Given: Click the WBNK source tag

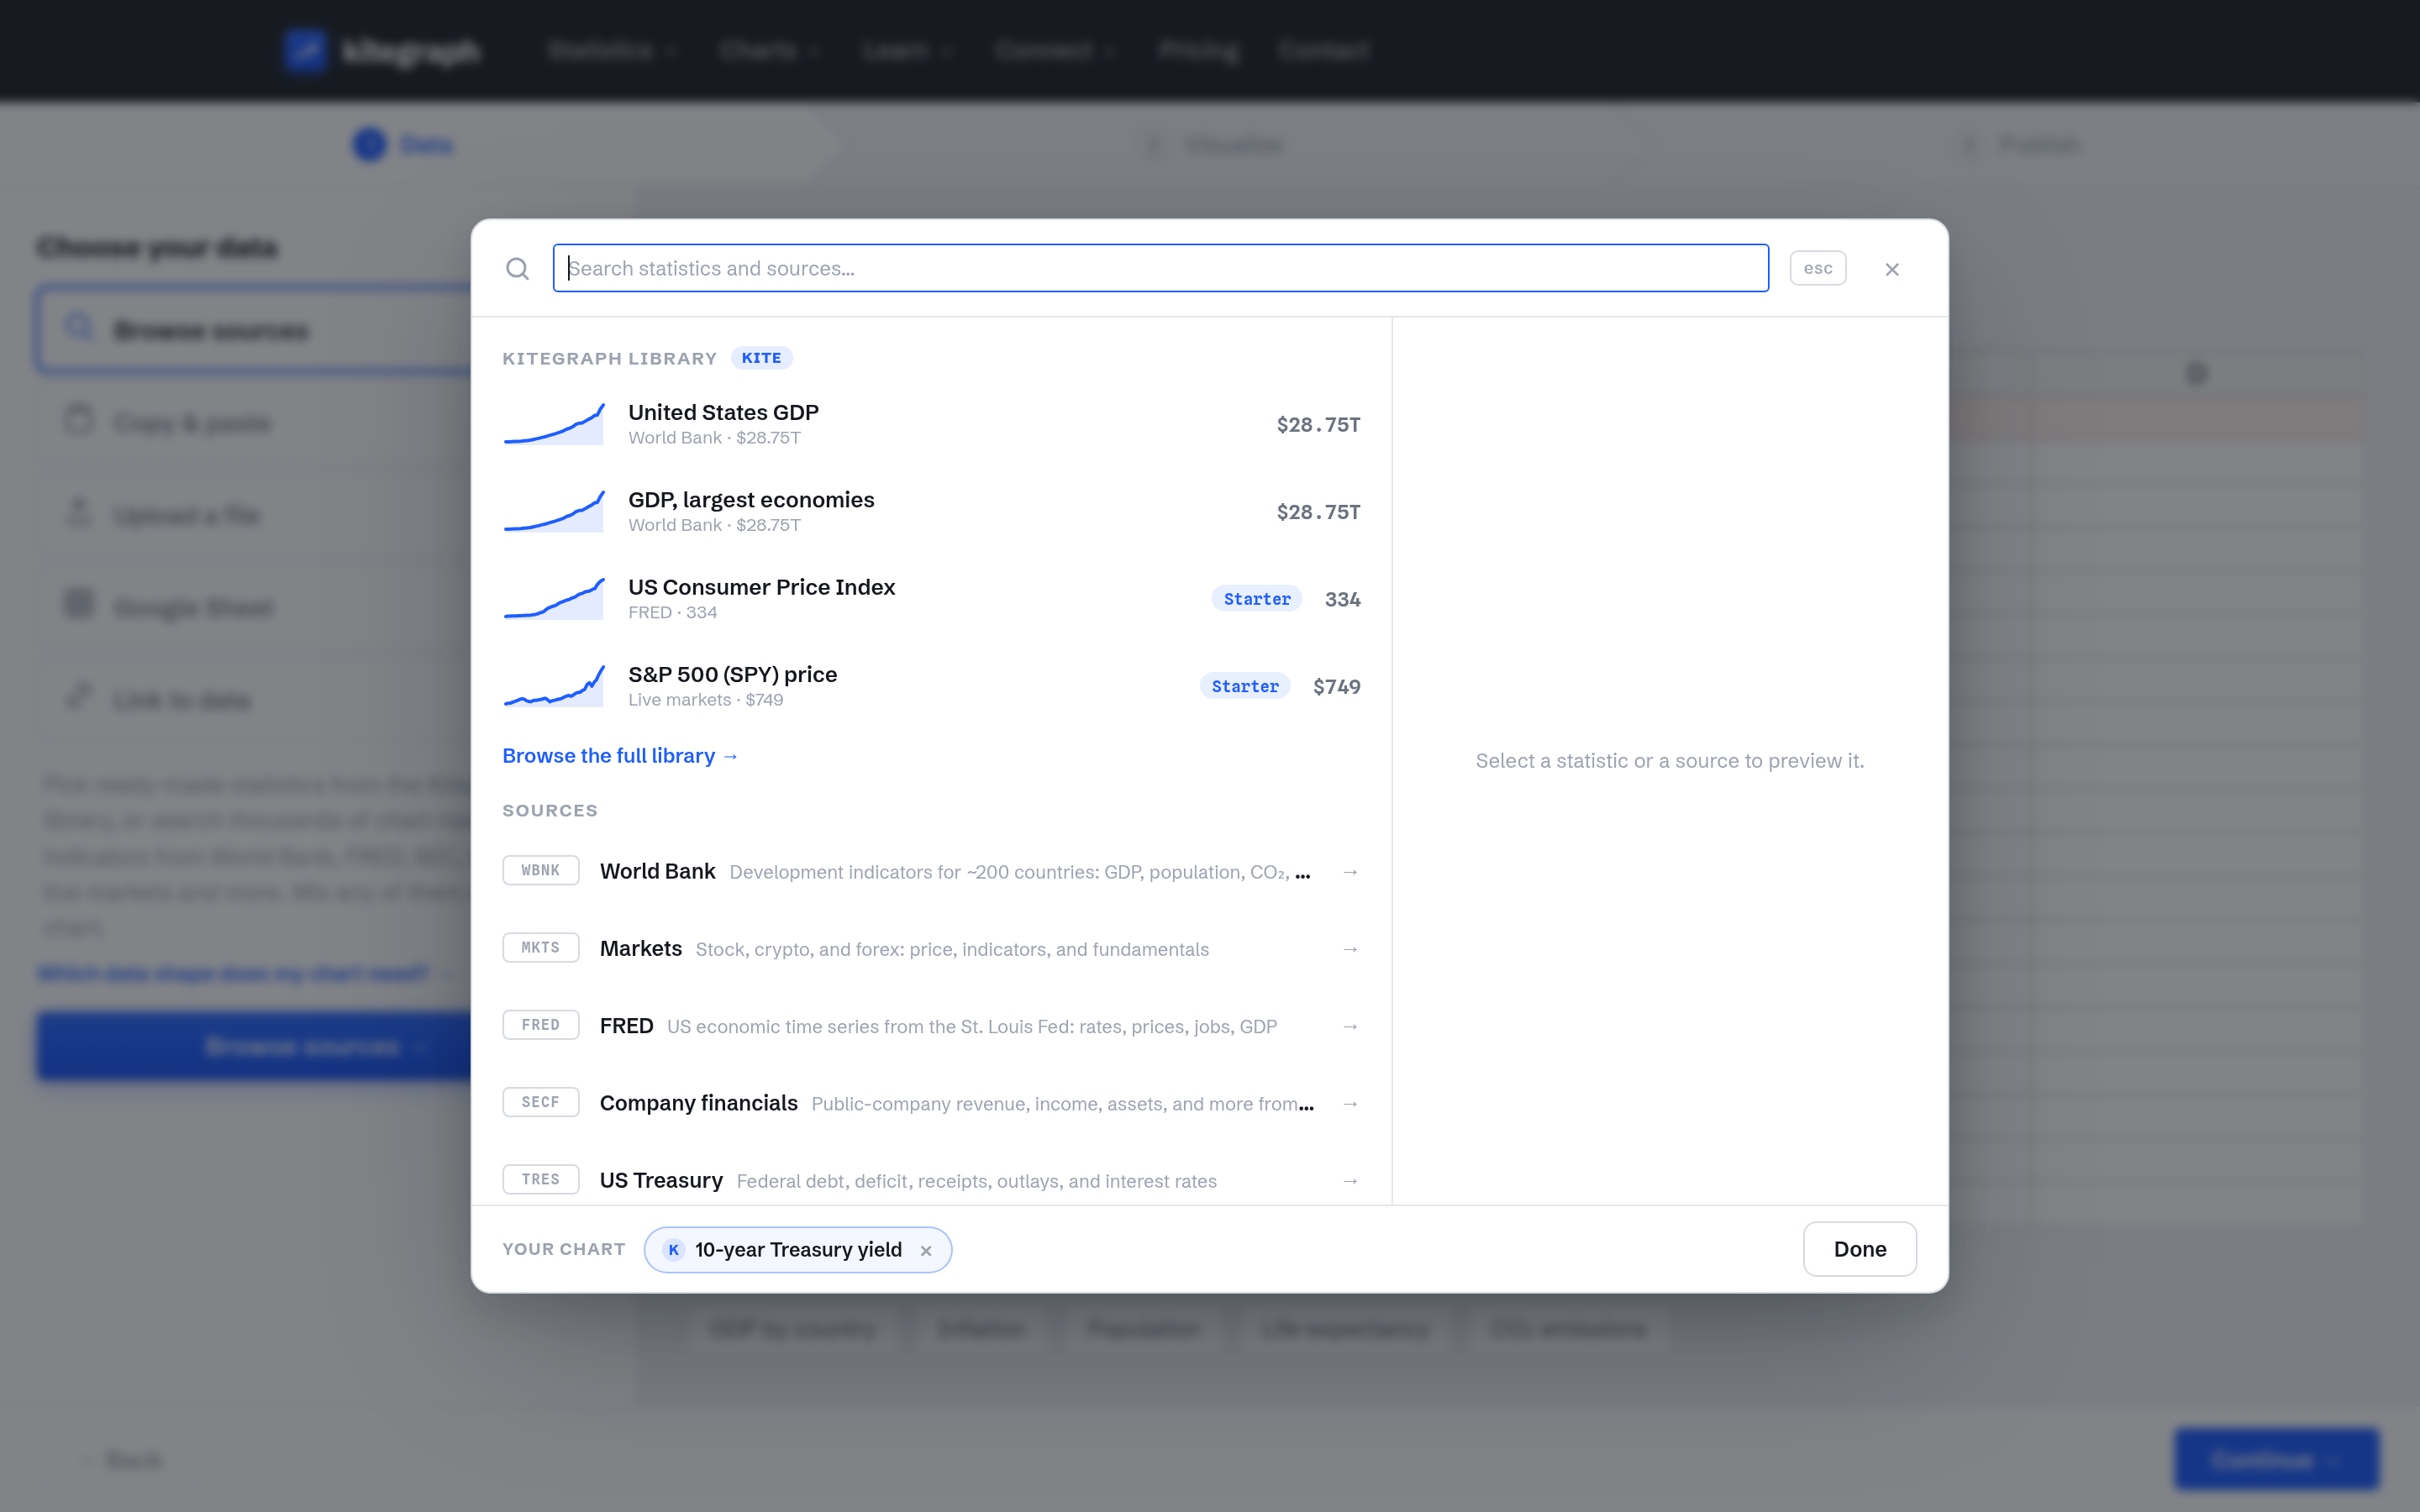Looking at the screenshot, I should pyautogui.click(x=540, y=870).
